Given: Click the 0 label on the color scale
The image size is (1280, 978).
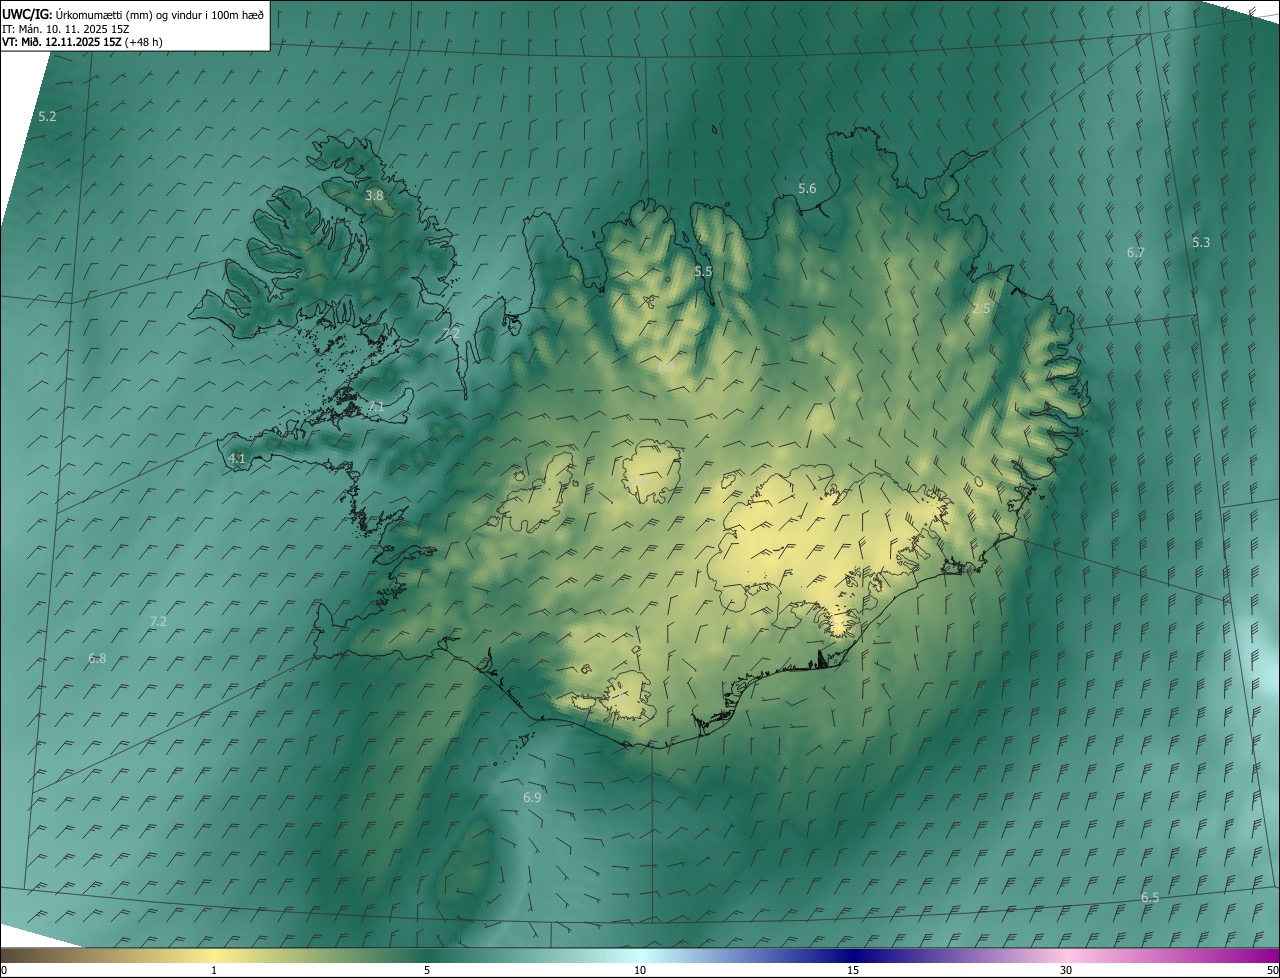Looking at the screenshot, I should (x=4, y=971).
